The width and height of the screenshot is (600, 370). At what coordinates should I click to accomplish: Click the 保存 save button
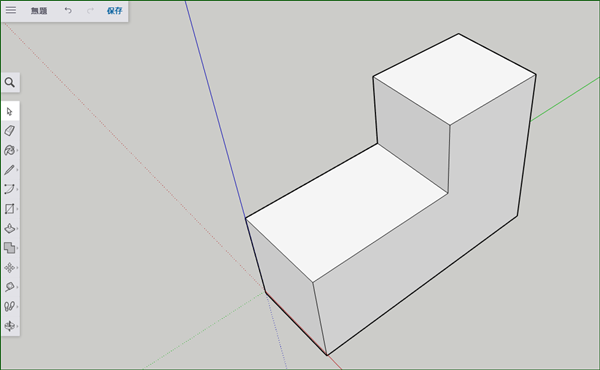coord(114,11)
